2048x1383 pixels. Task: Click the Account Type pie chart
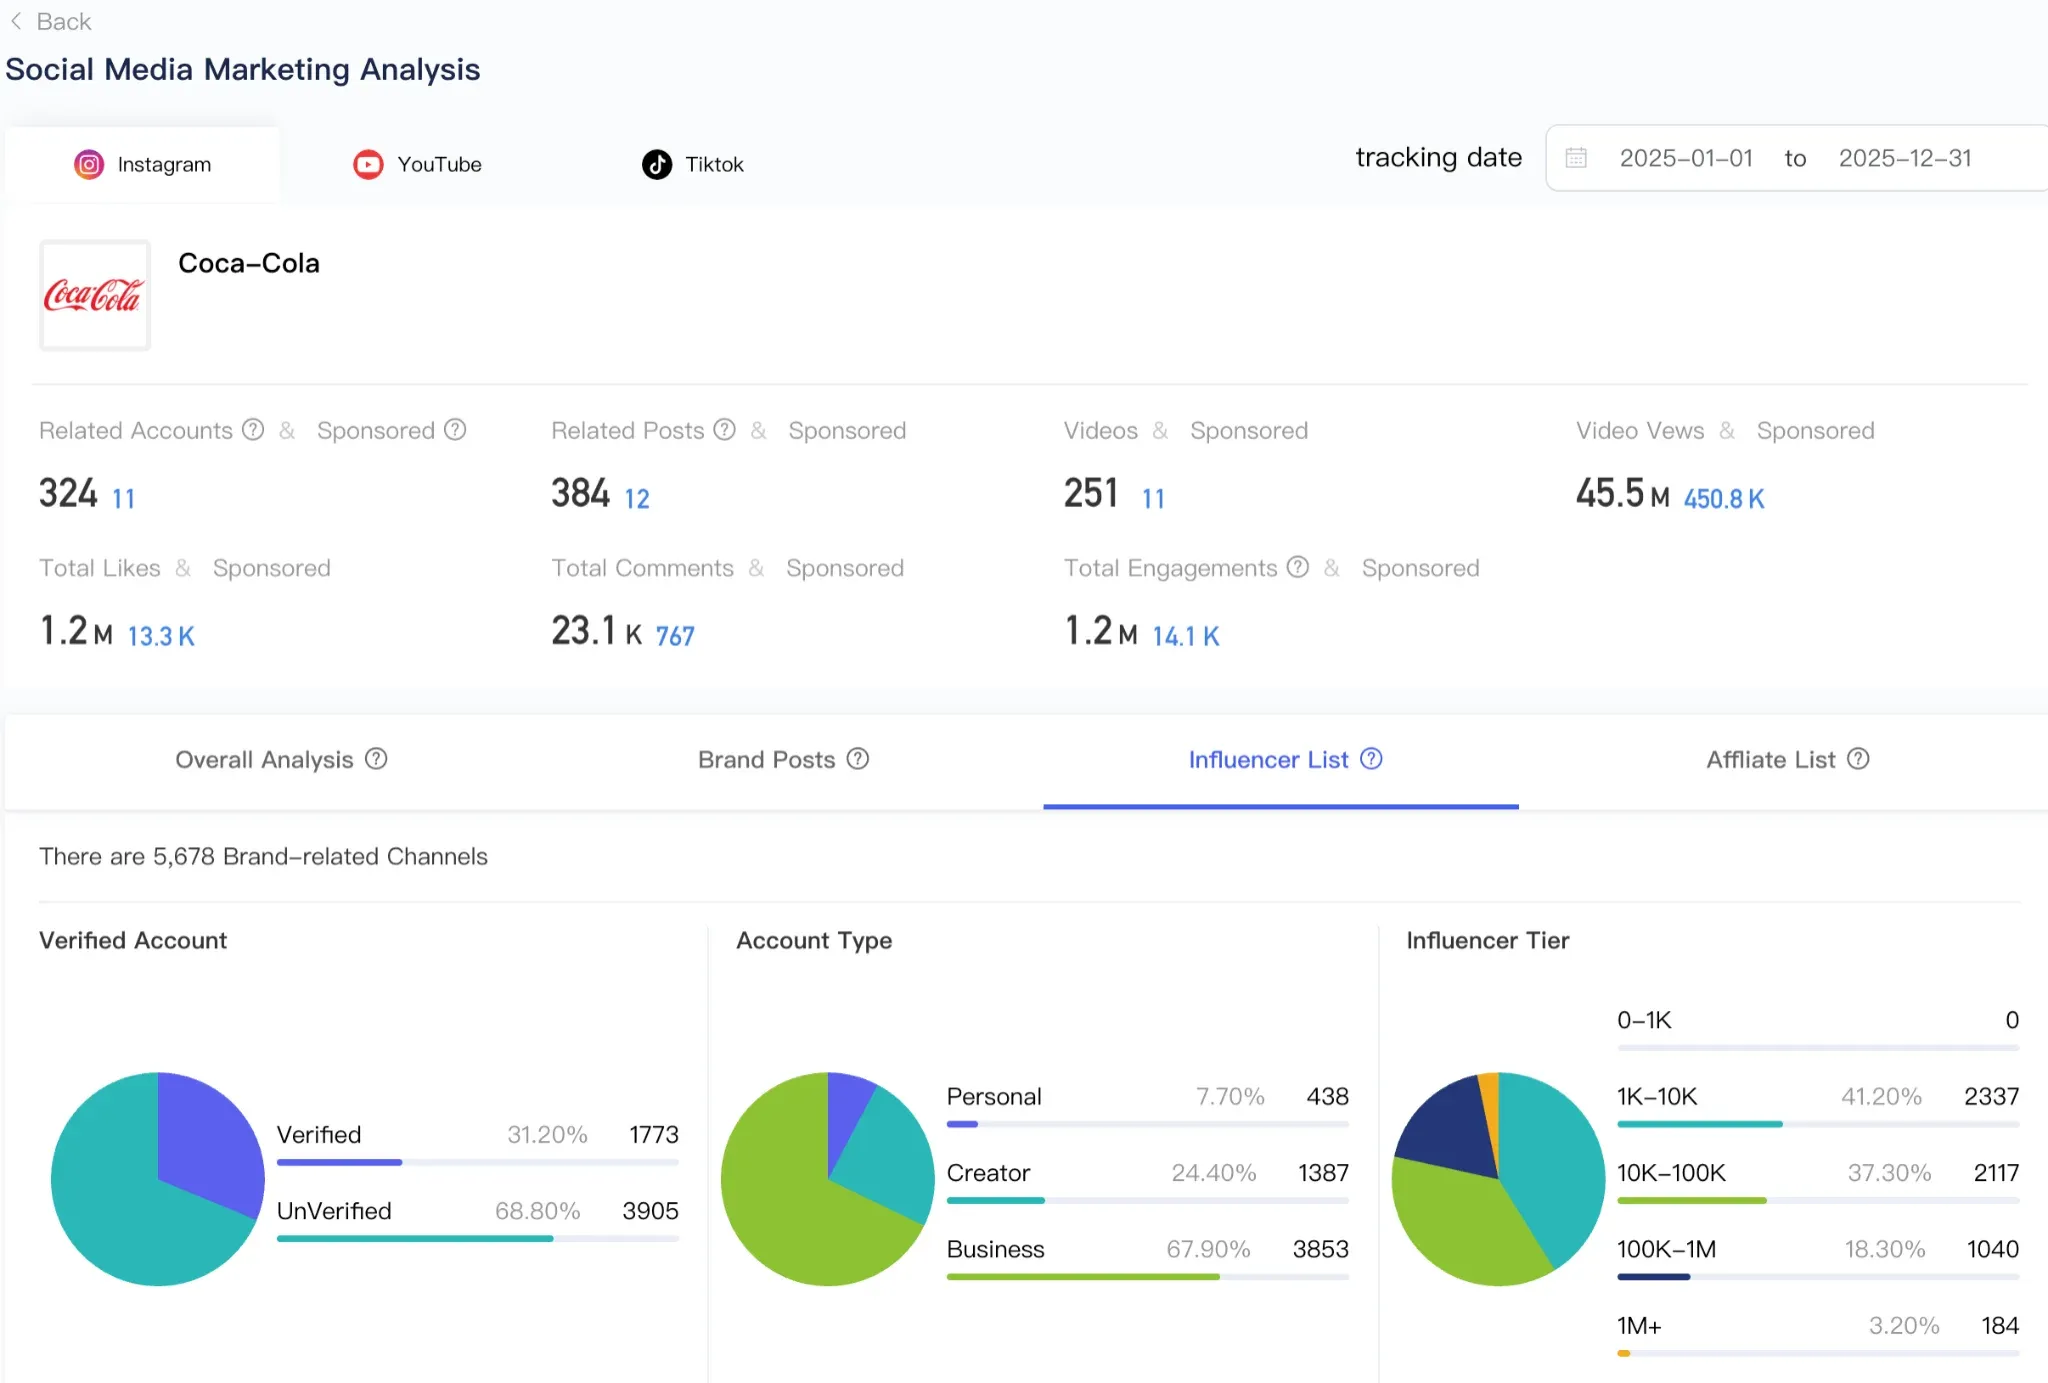tap(828, 1179)
